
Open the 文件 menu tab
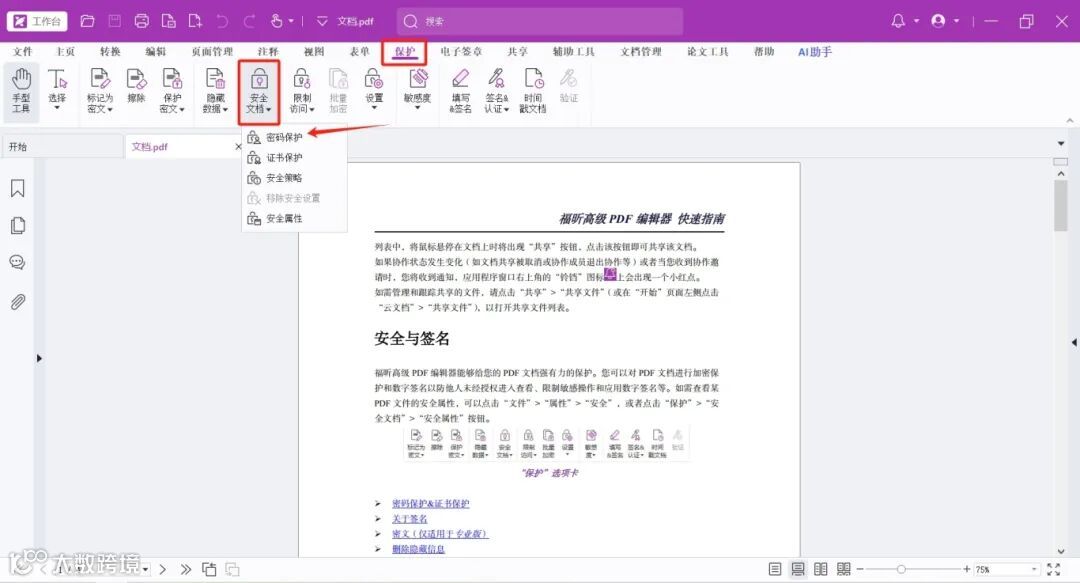tap(23, 52)
